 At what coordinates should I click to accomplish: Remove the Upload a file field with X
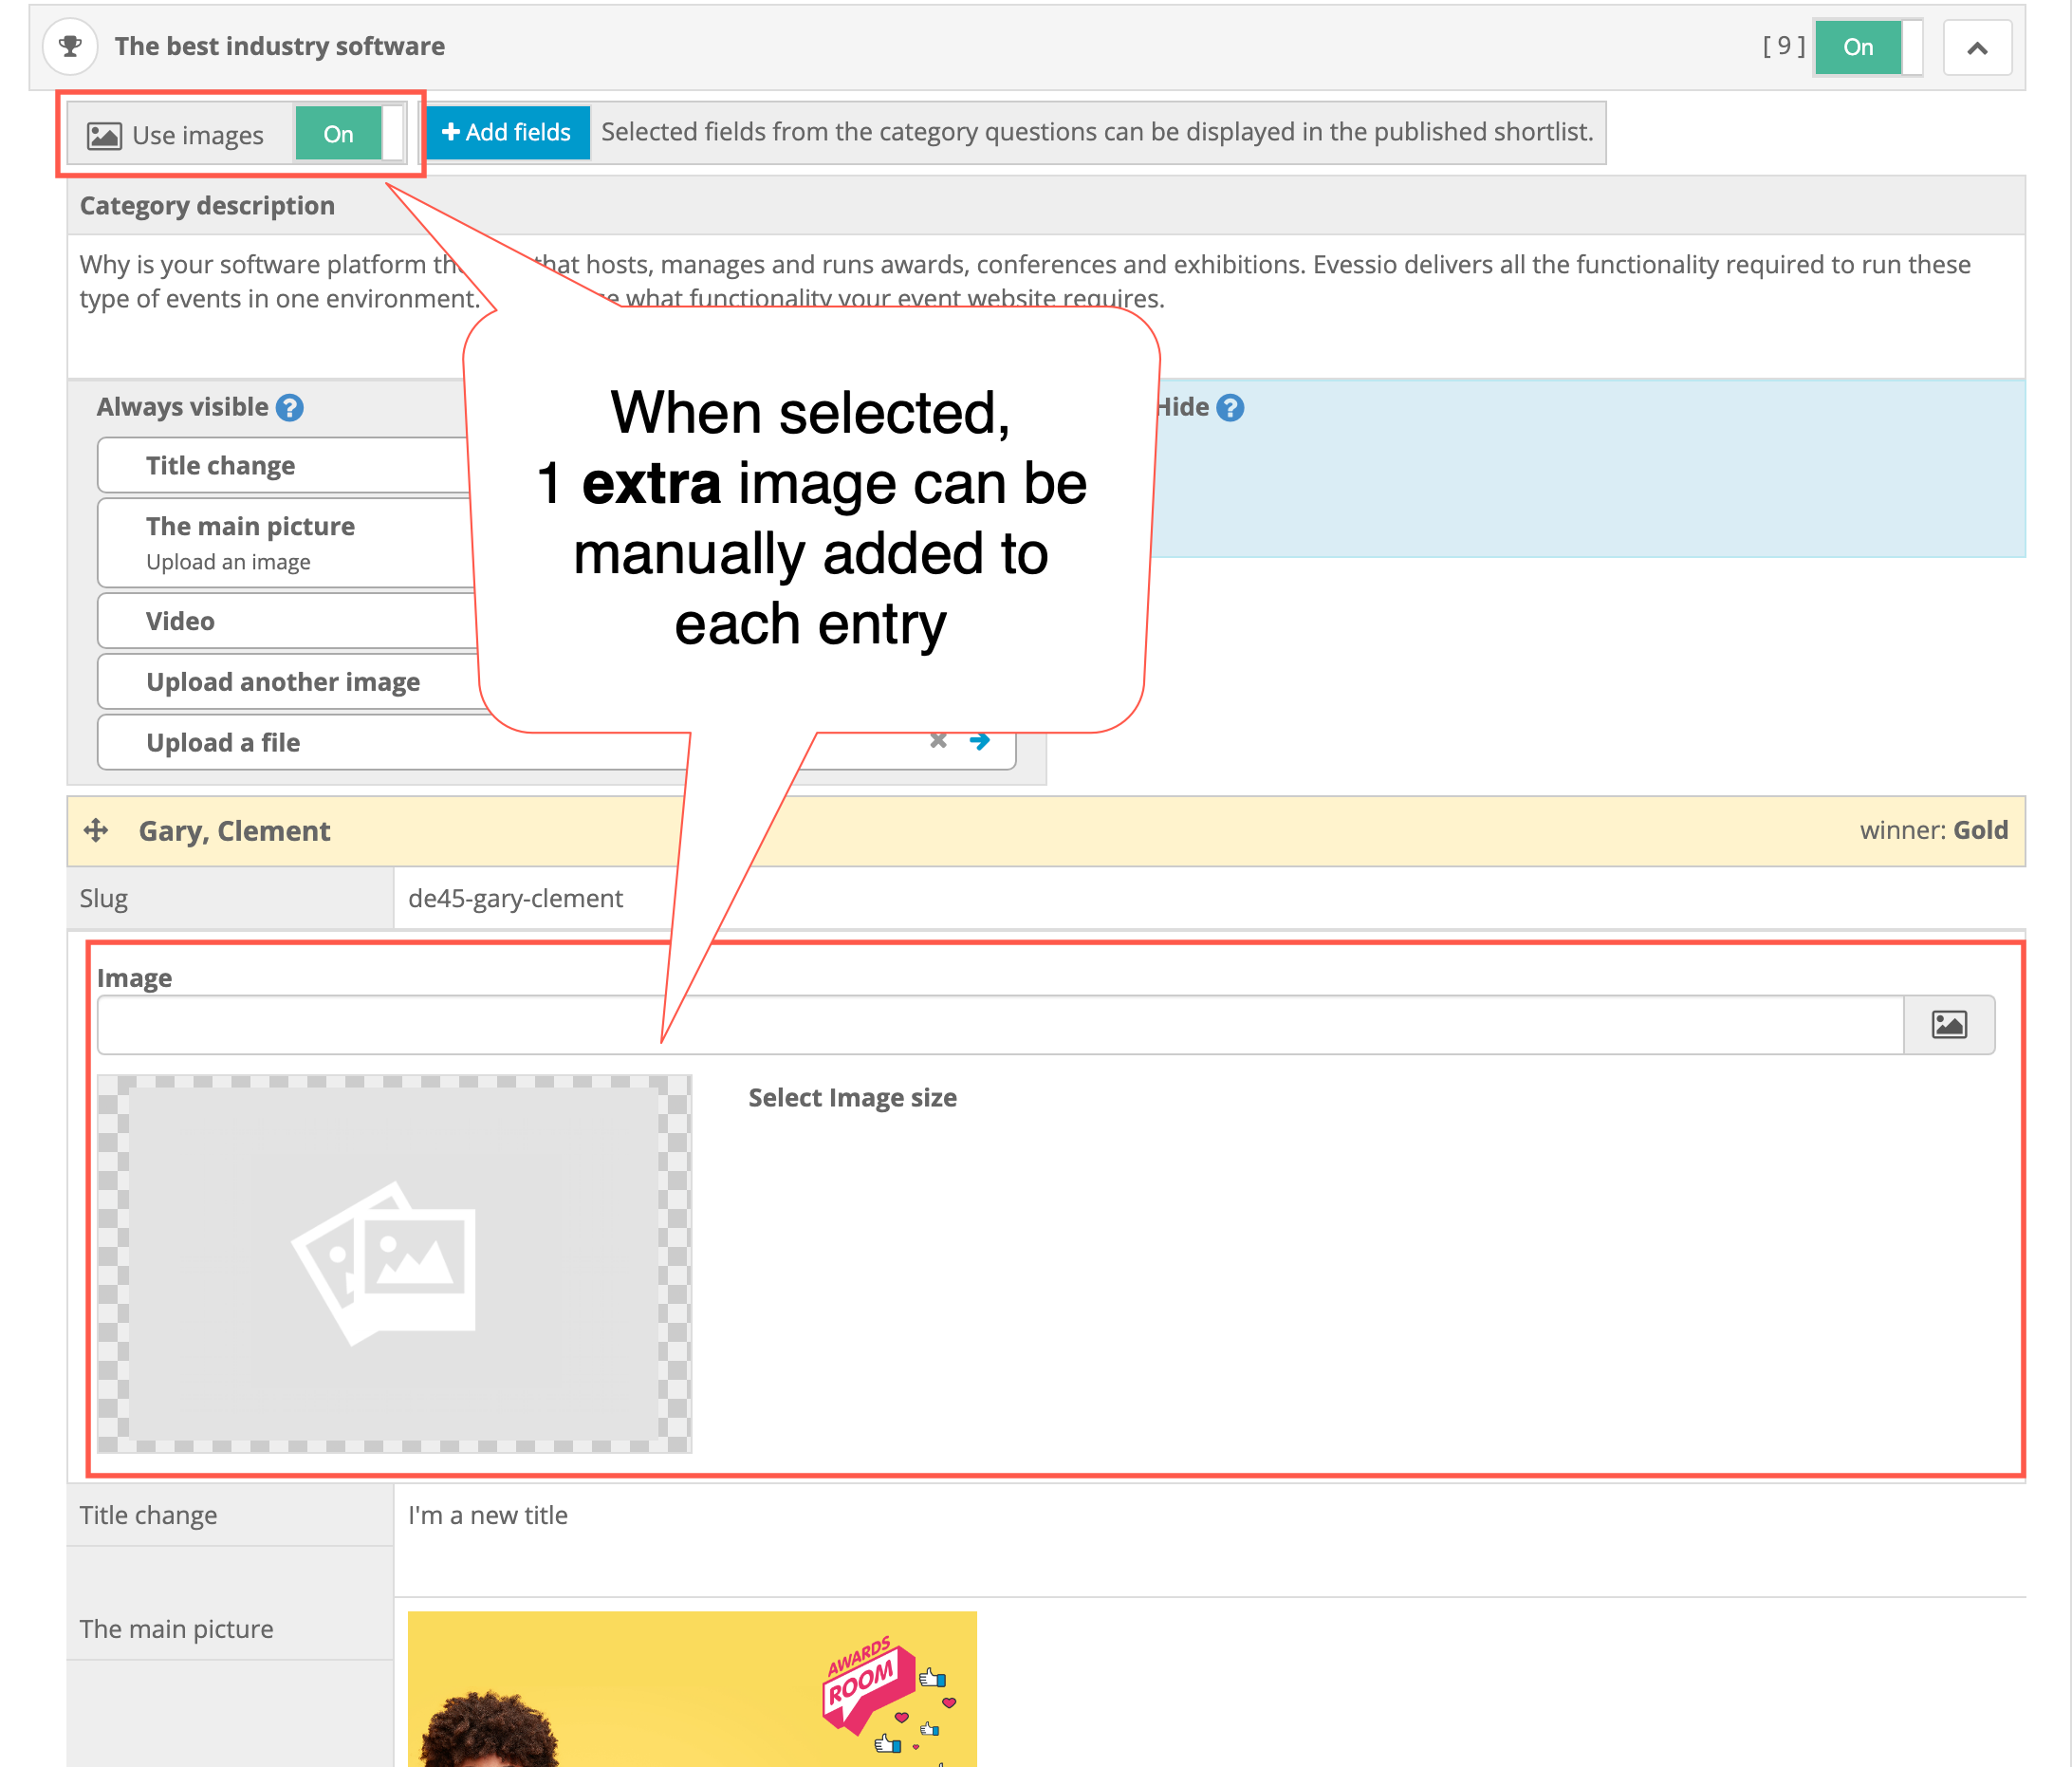pos(937,741)
